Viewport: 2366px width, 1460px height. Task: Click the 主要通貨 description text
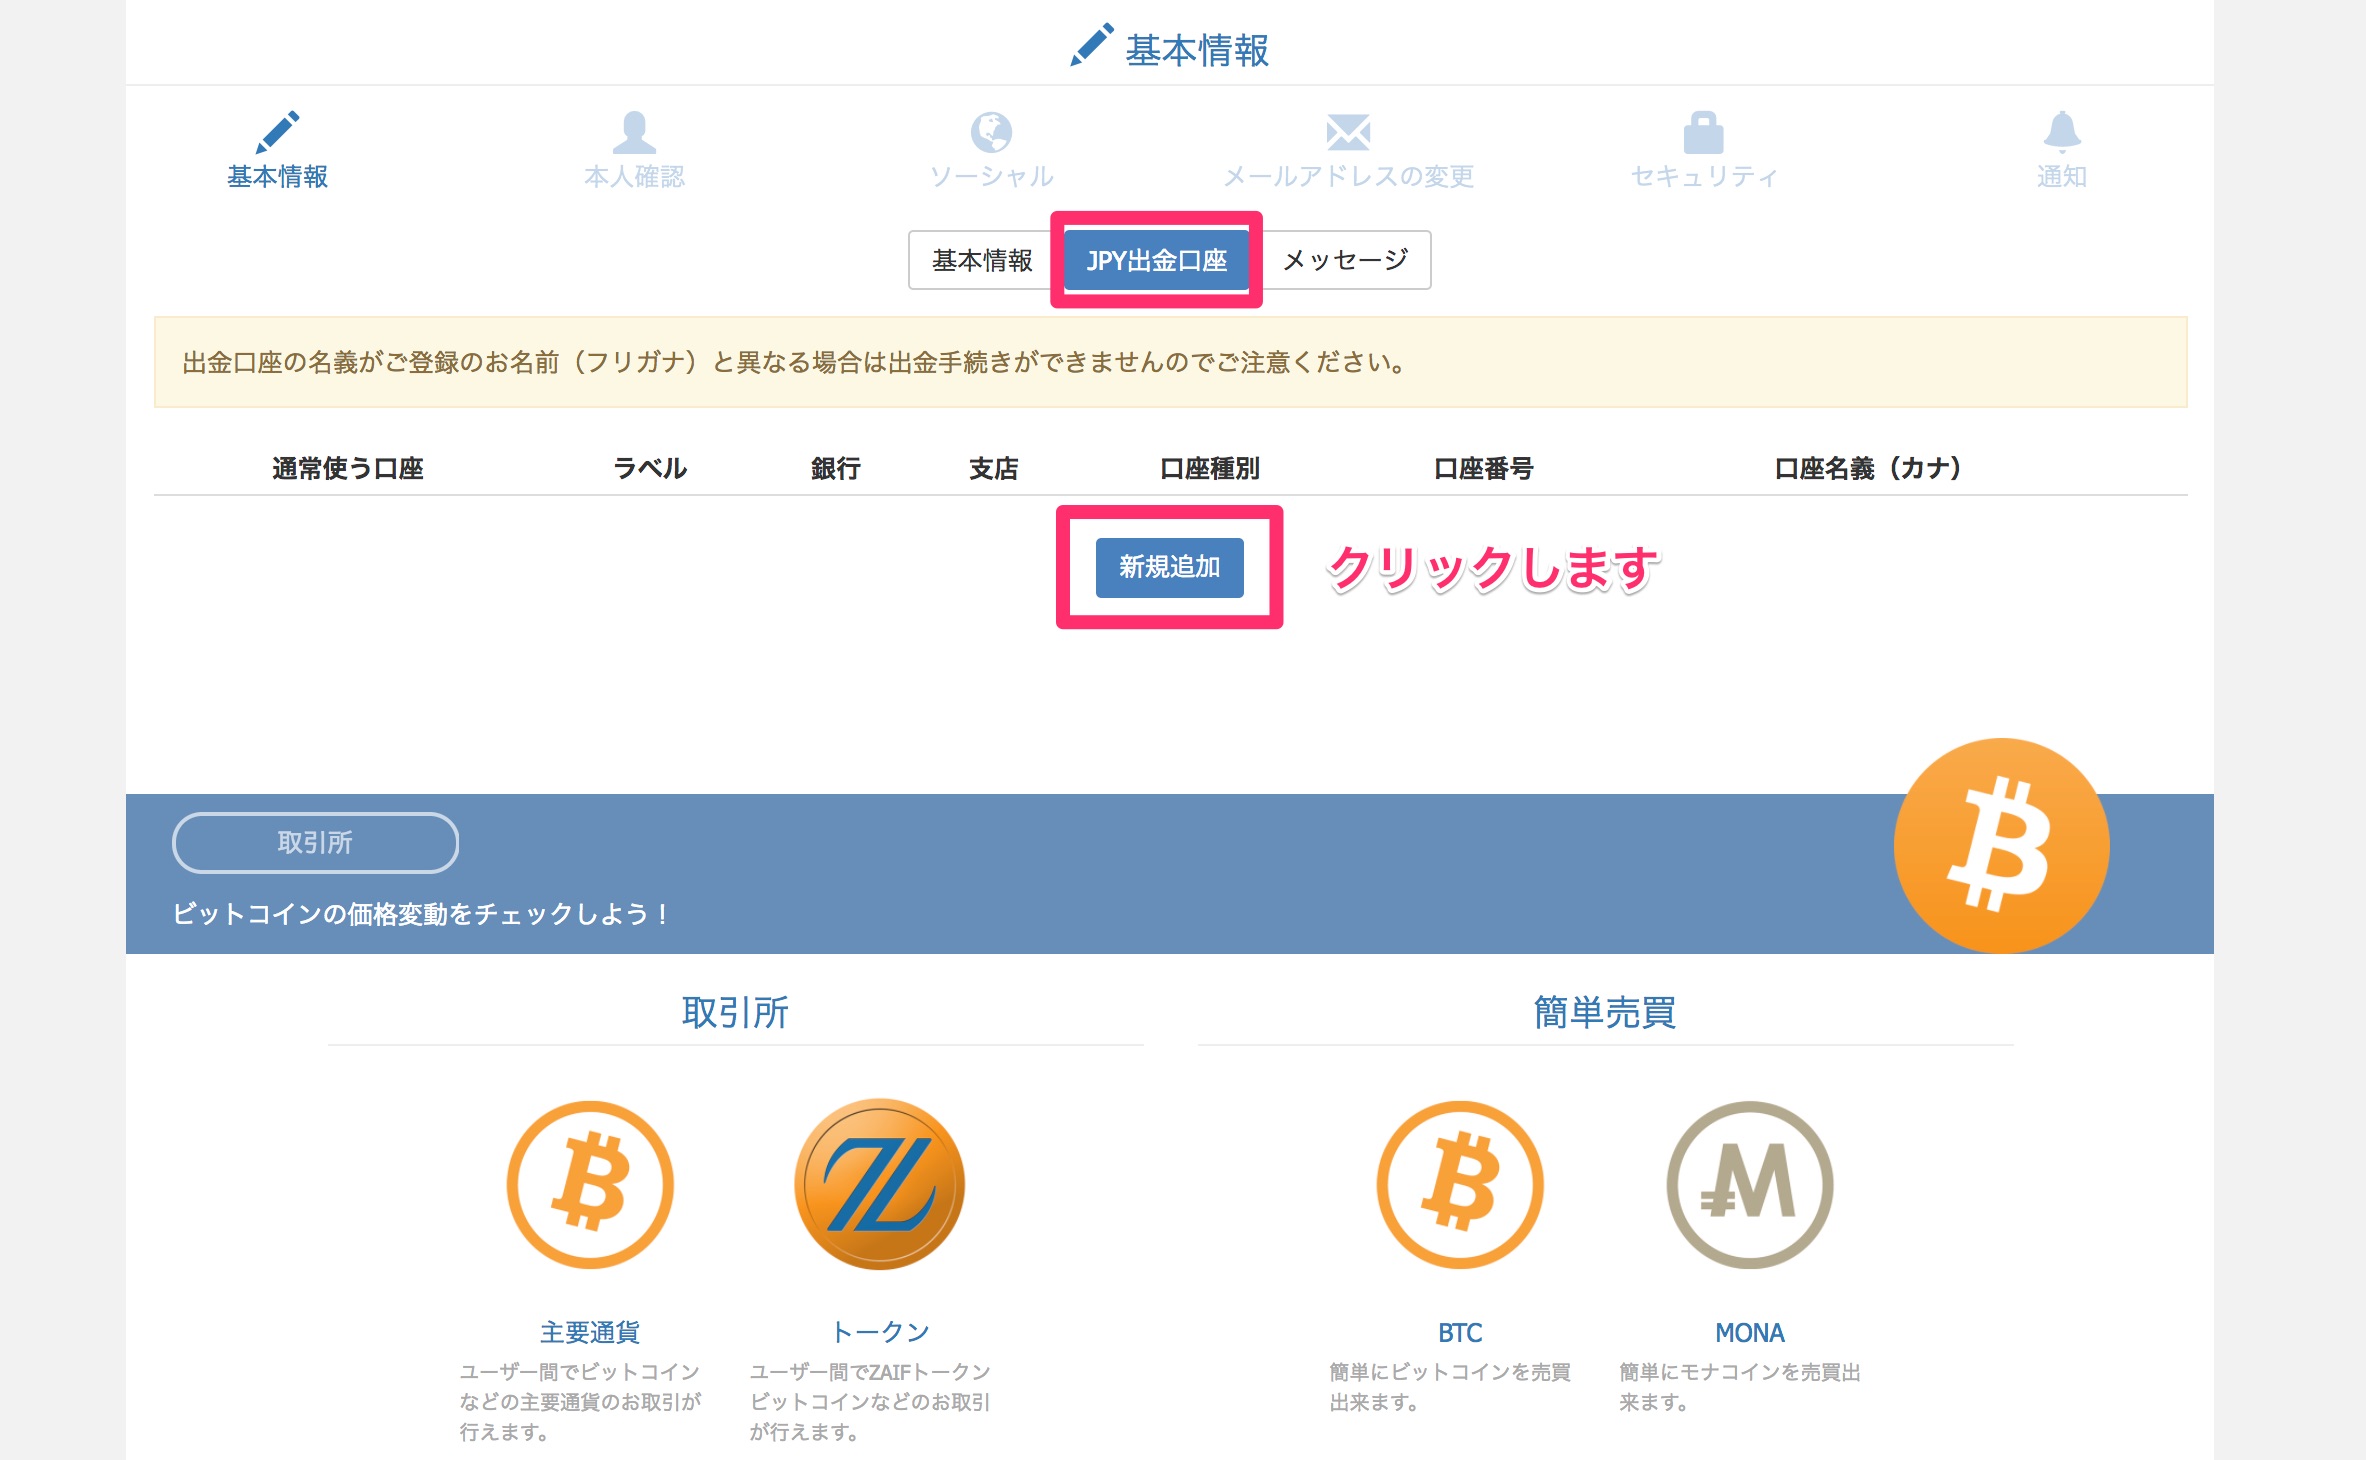(x=580, y=1402)
